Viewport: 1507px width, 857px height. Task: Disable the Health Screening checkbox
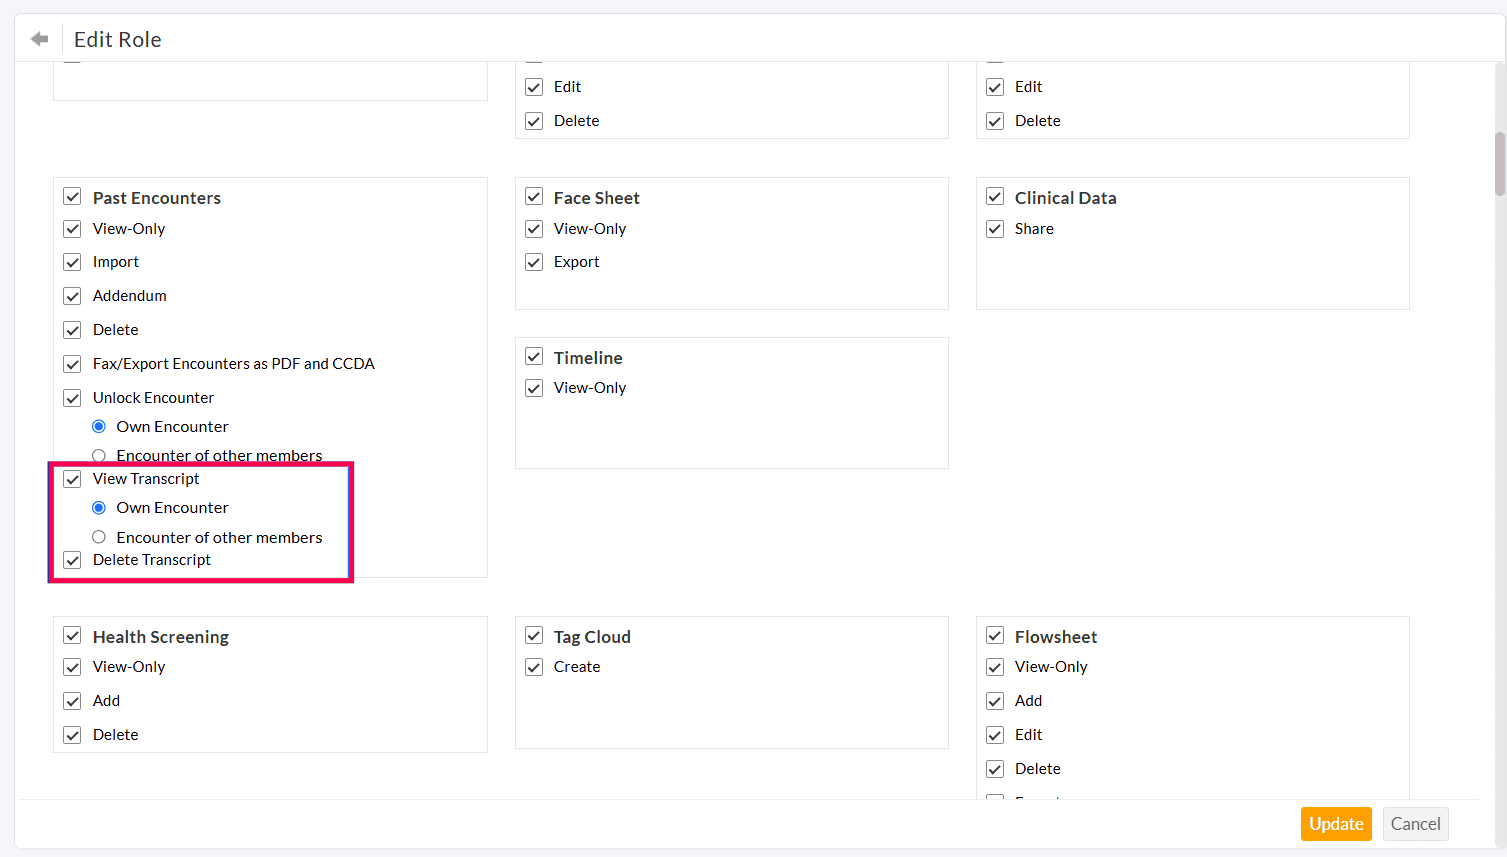tap(72, 636)
